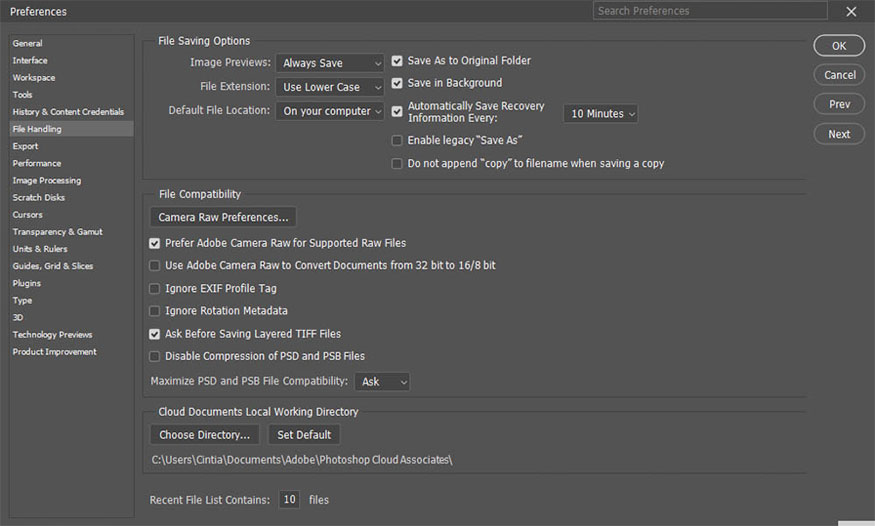
Task: Click the Recent File List count field
Action: [x=289, y=499]
